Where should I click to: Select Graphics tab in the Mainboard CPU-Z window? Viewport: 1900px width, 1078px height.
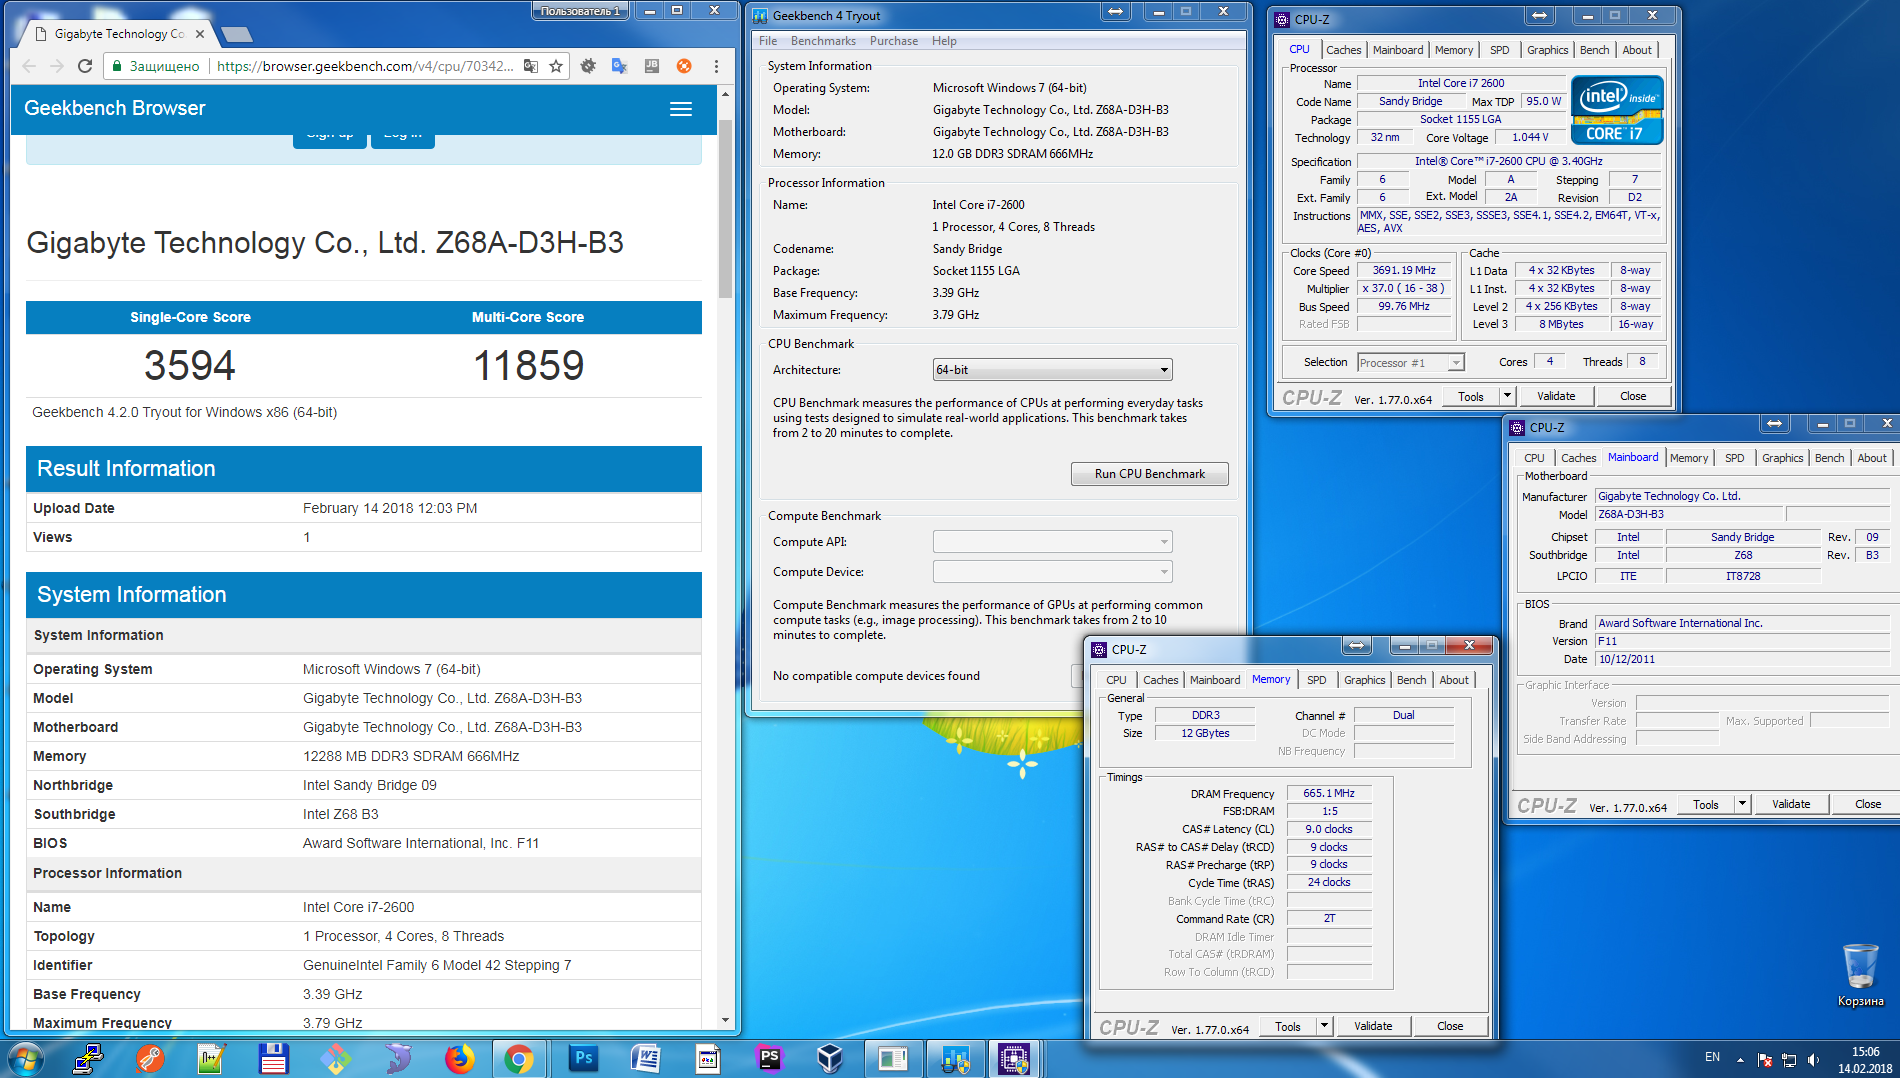tap(1782, 458)
